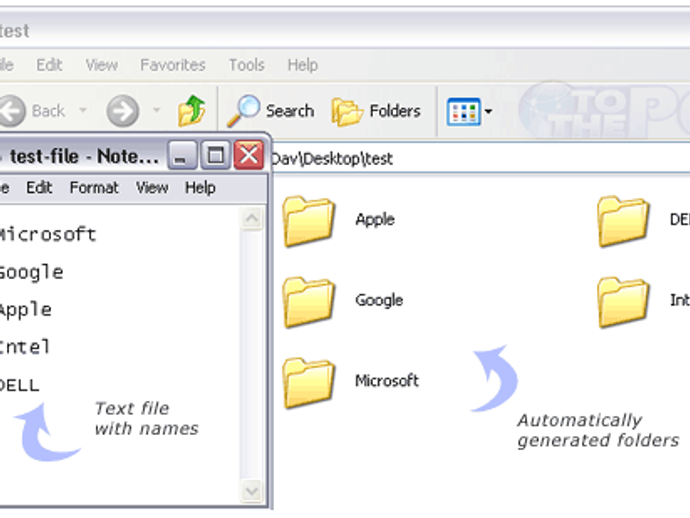Maximize the test-file Notepad window

215,155
